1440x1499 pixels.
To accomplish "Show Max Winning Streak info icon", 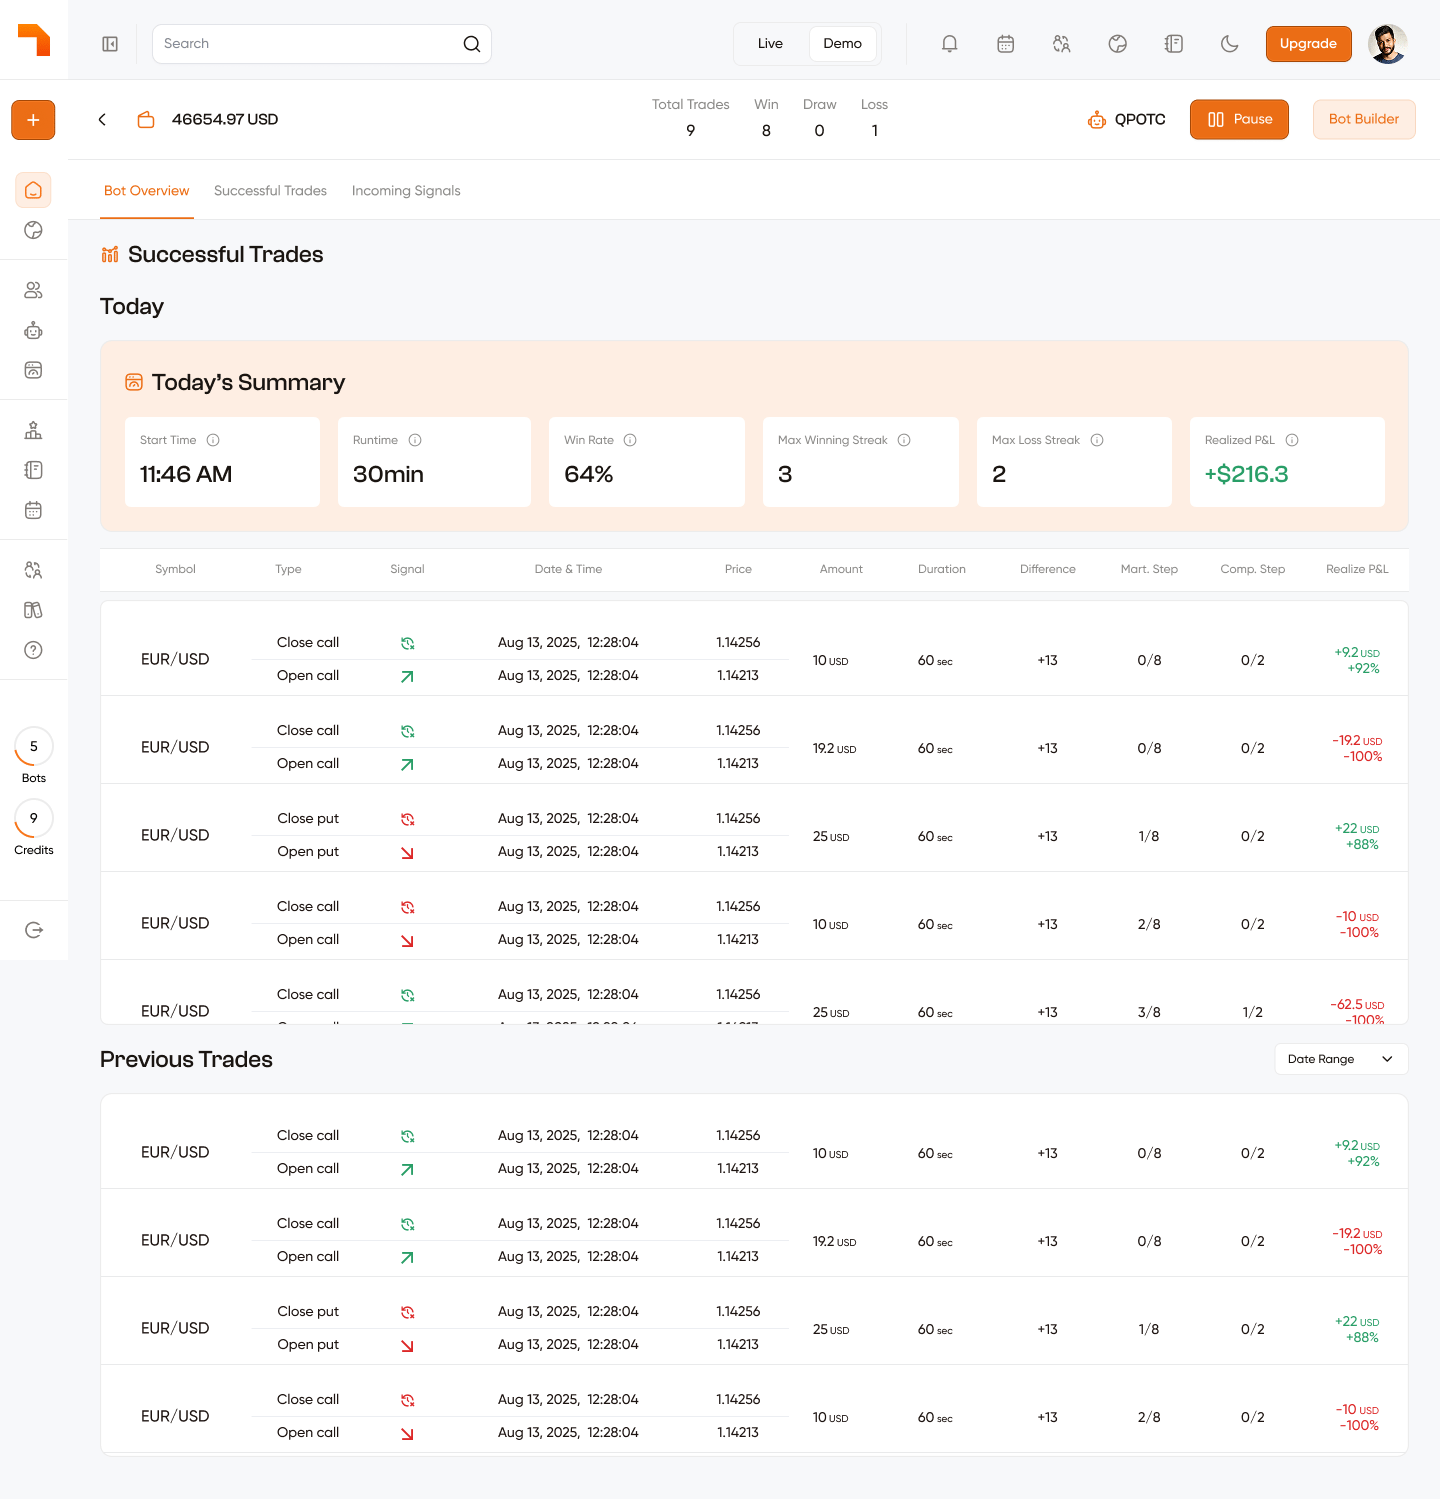I will tap(904, 440).
